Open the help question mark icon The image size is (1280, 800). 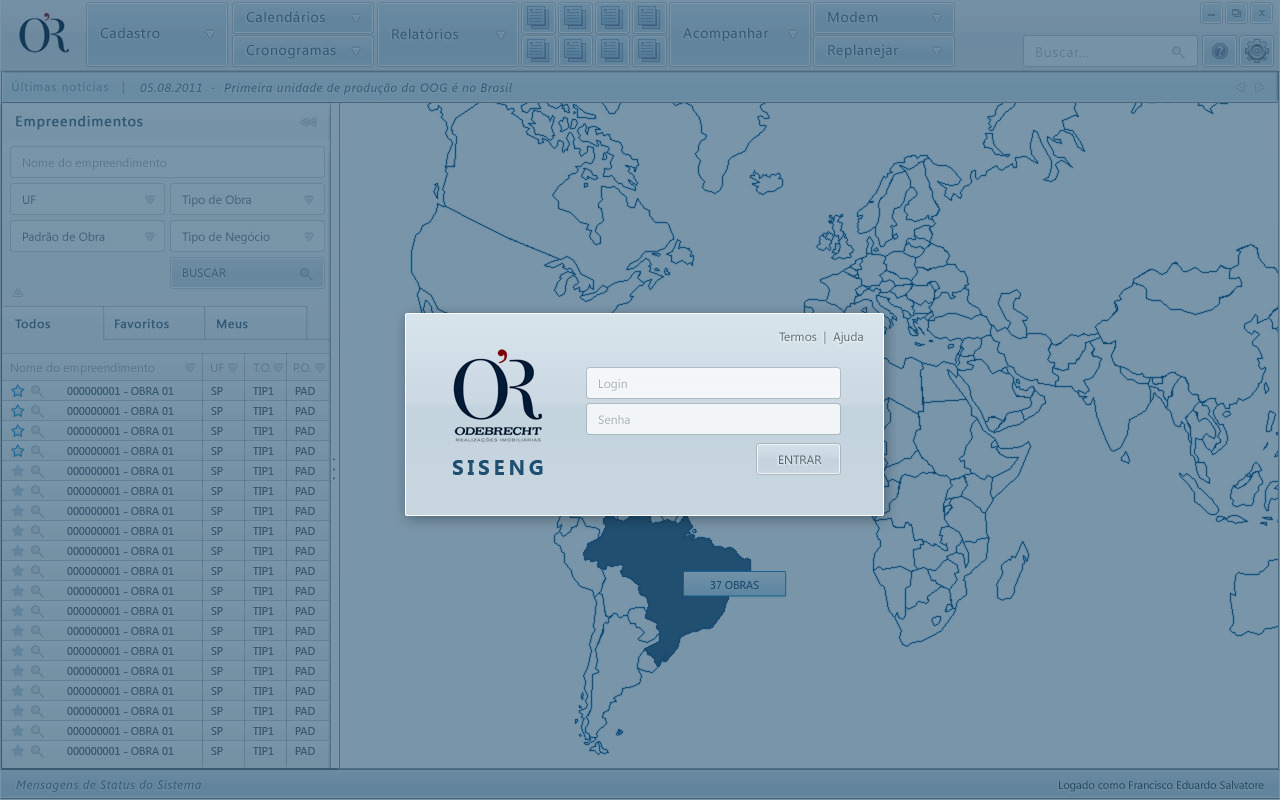click(1219, 51)
